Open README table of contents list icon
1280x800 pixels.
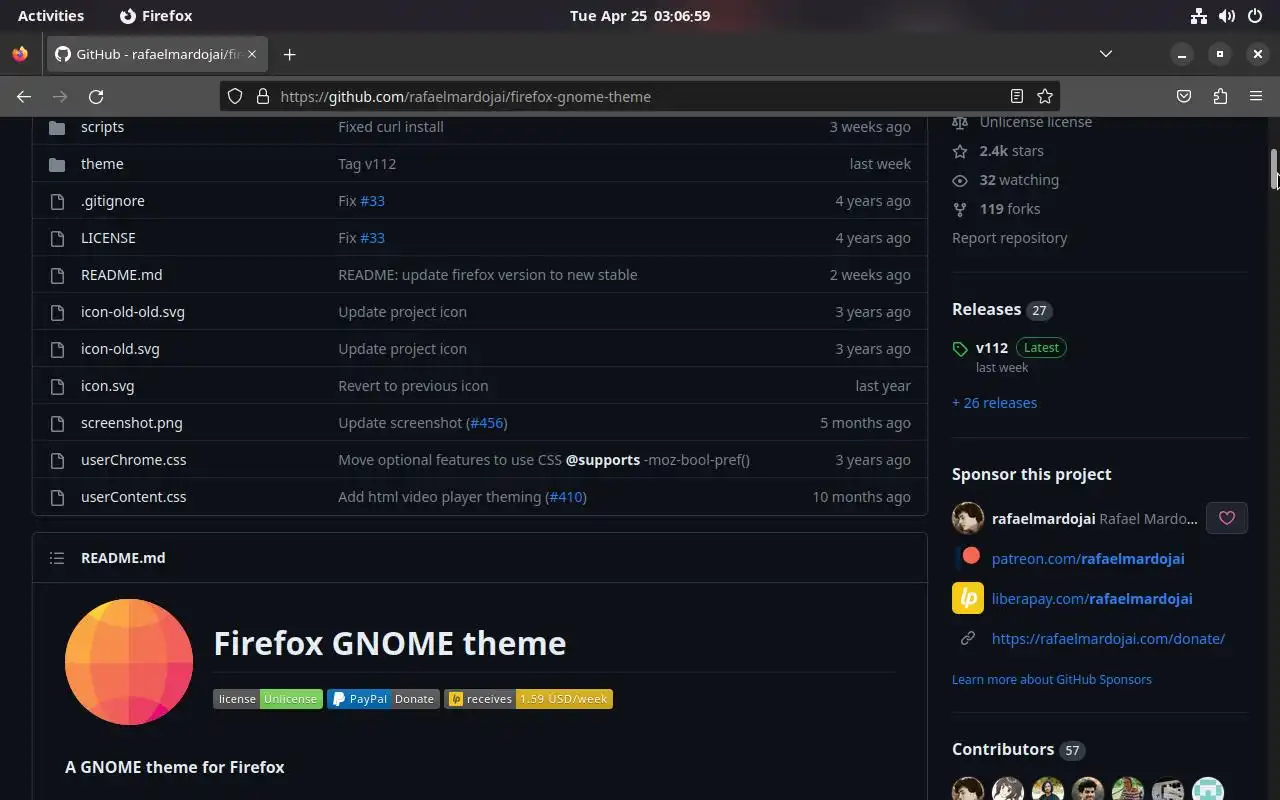pyautogui.click(x=57, y=558)
